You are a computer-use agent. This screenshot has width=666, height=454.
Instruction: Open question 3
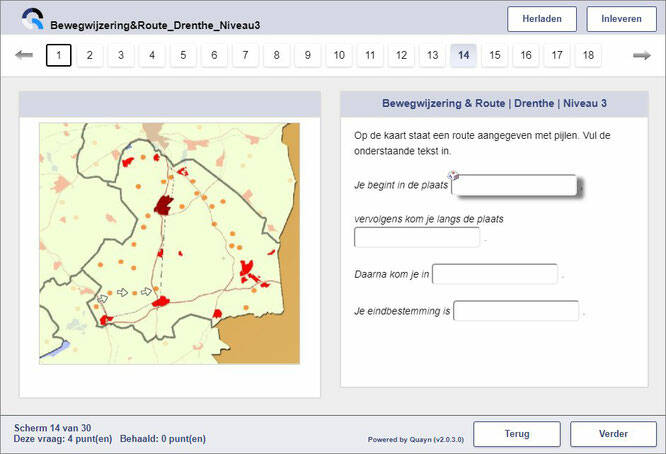121,55
